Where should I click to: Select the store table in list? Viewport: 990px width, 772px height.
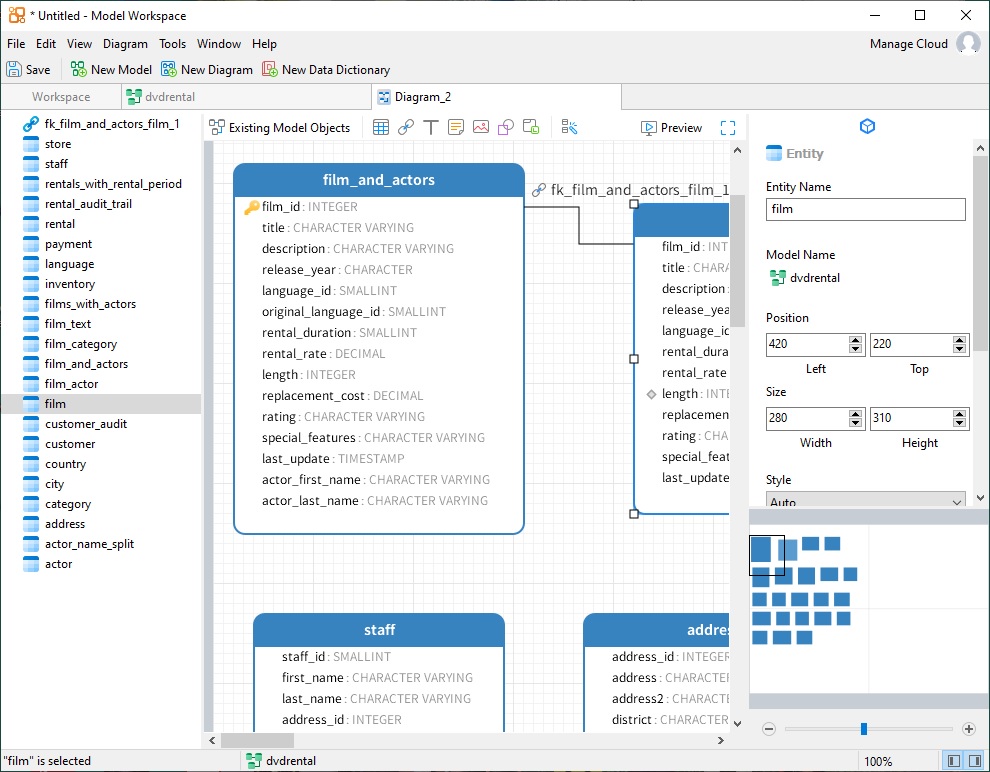[x=101, y=144]
